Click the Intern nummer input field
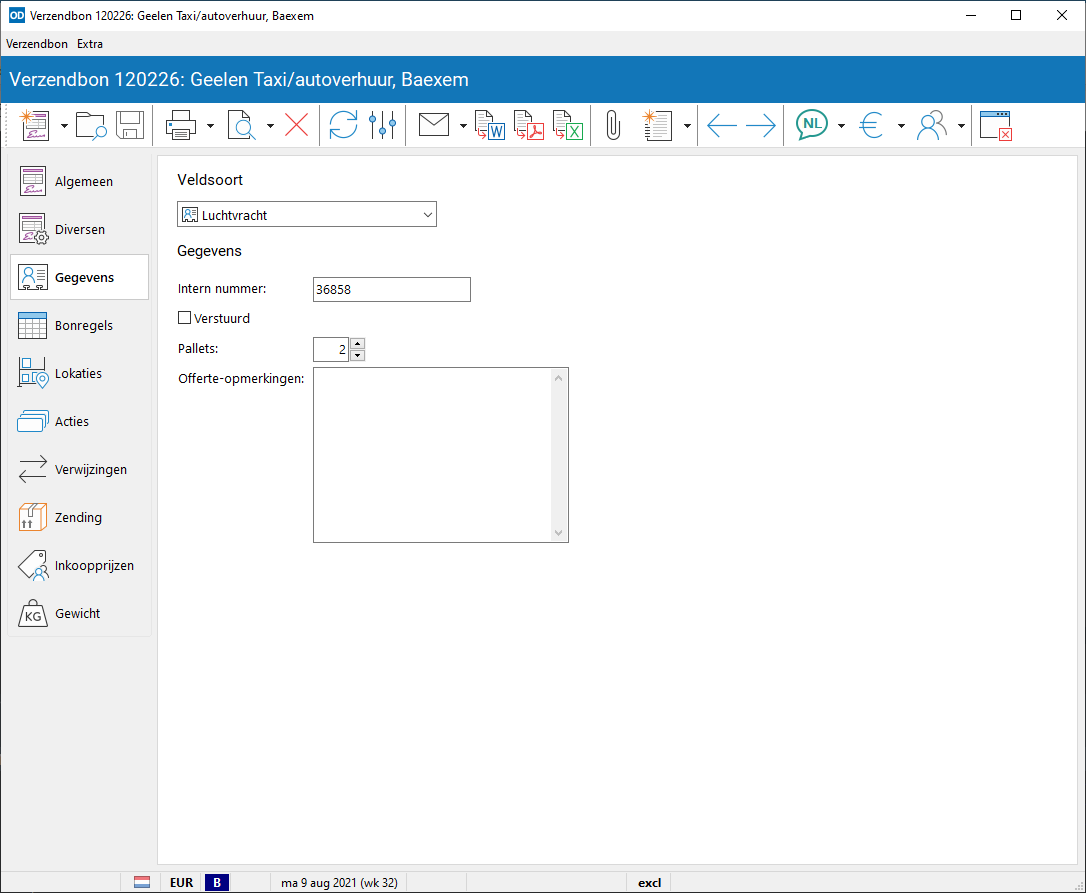 click(x=392, y=290)
